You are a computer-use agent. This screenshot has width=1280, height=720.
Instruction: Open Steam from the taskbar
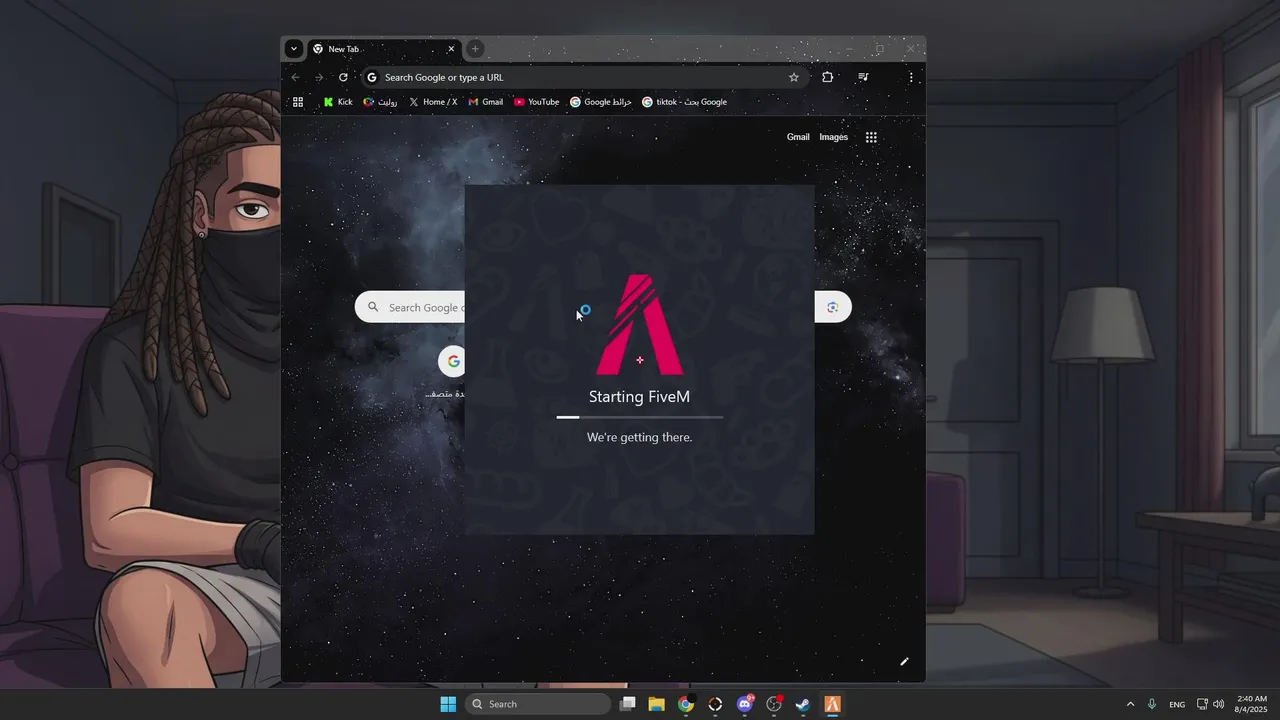tap(803, 704)
